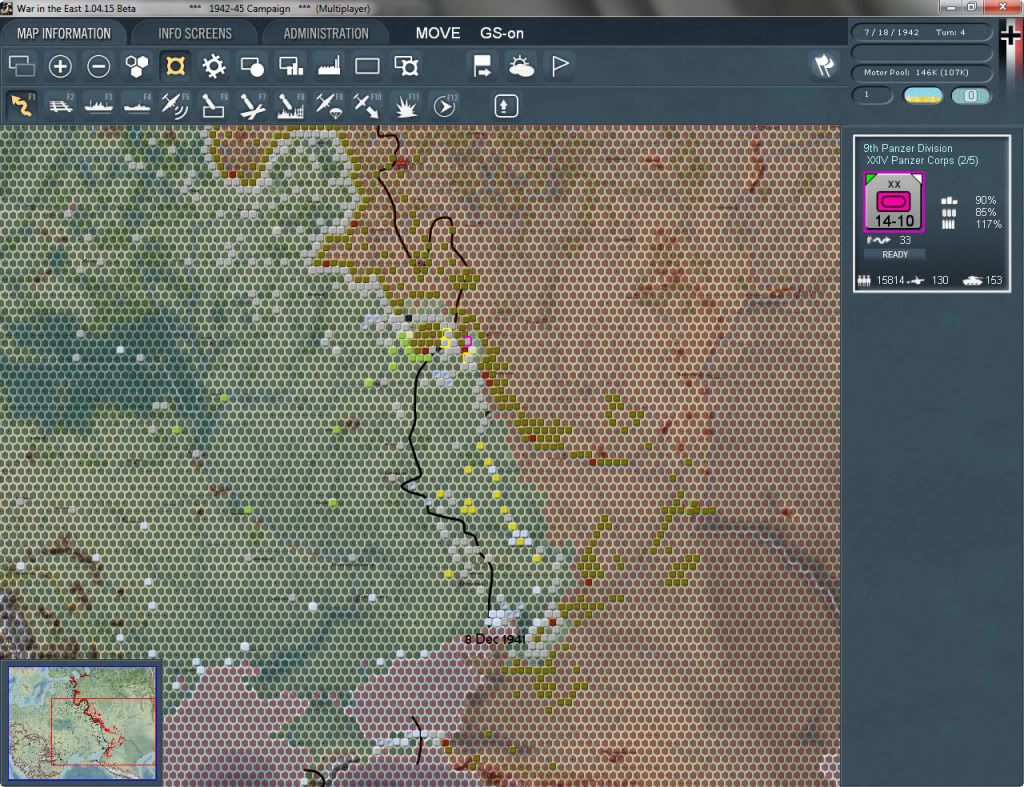1024x787 pixels.
Task: Toggle the highlighted yellow square-ring map icon
Action: [175, 66]
